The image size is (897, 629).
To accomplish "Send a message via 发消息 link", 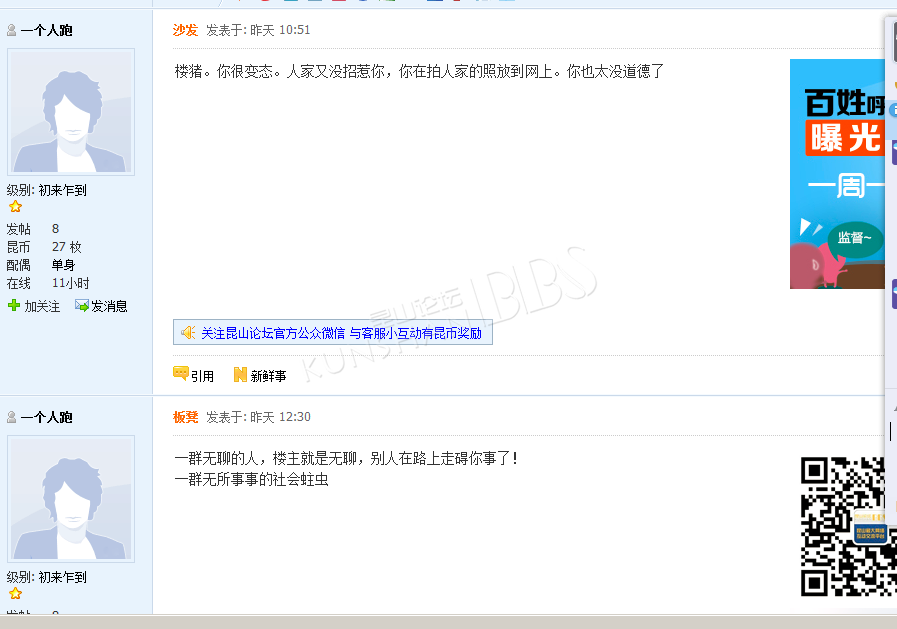I will pyautogui.click(x=109, y=306).
